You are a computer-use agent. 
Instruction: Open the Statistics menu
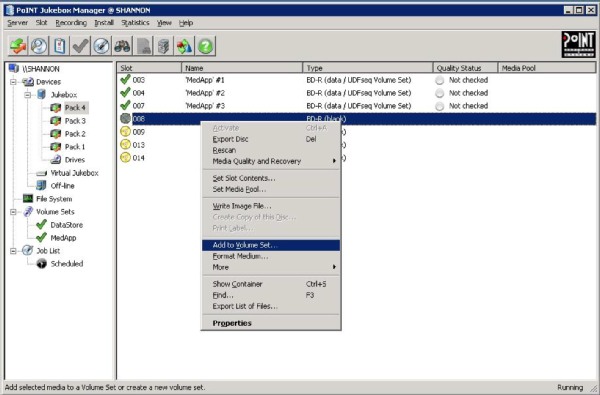tap(135, 23)
